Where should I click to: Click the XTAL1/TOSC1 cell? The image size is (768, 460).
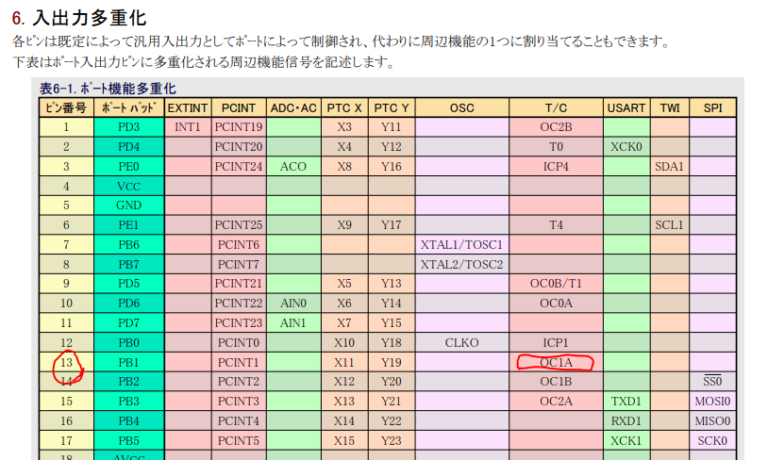(462, 245)
